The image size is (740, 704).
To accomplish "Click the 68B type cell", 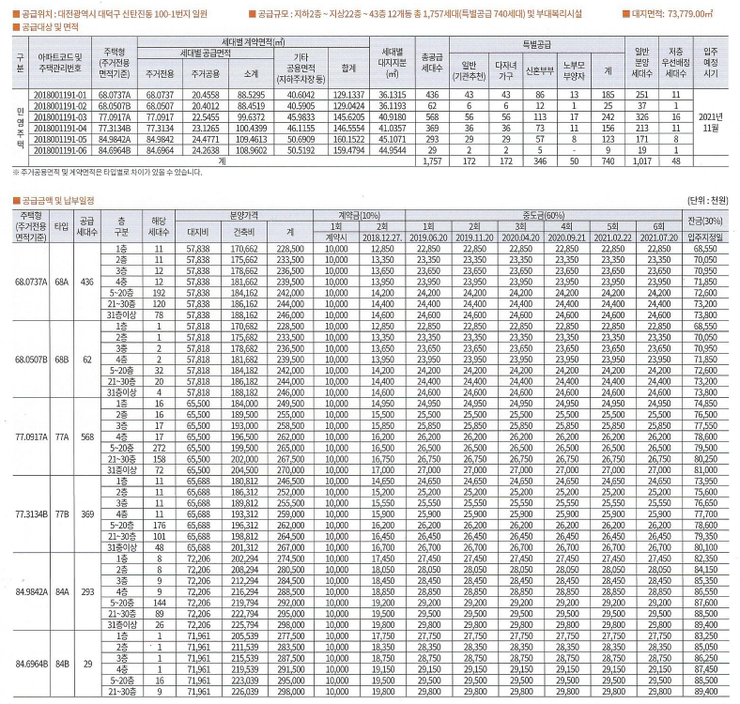I will (61, 360).
